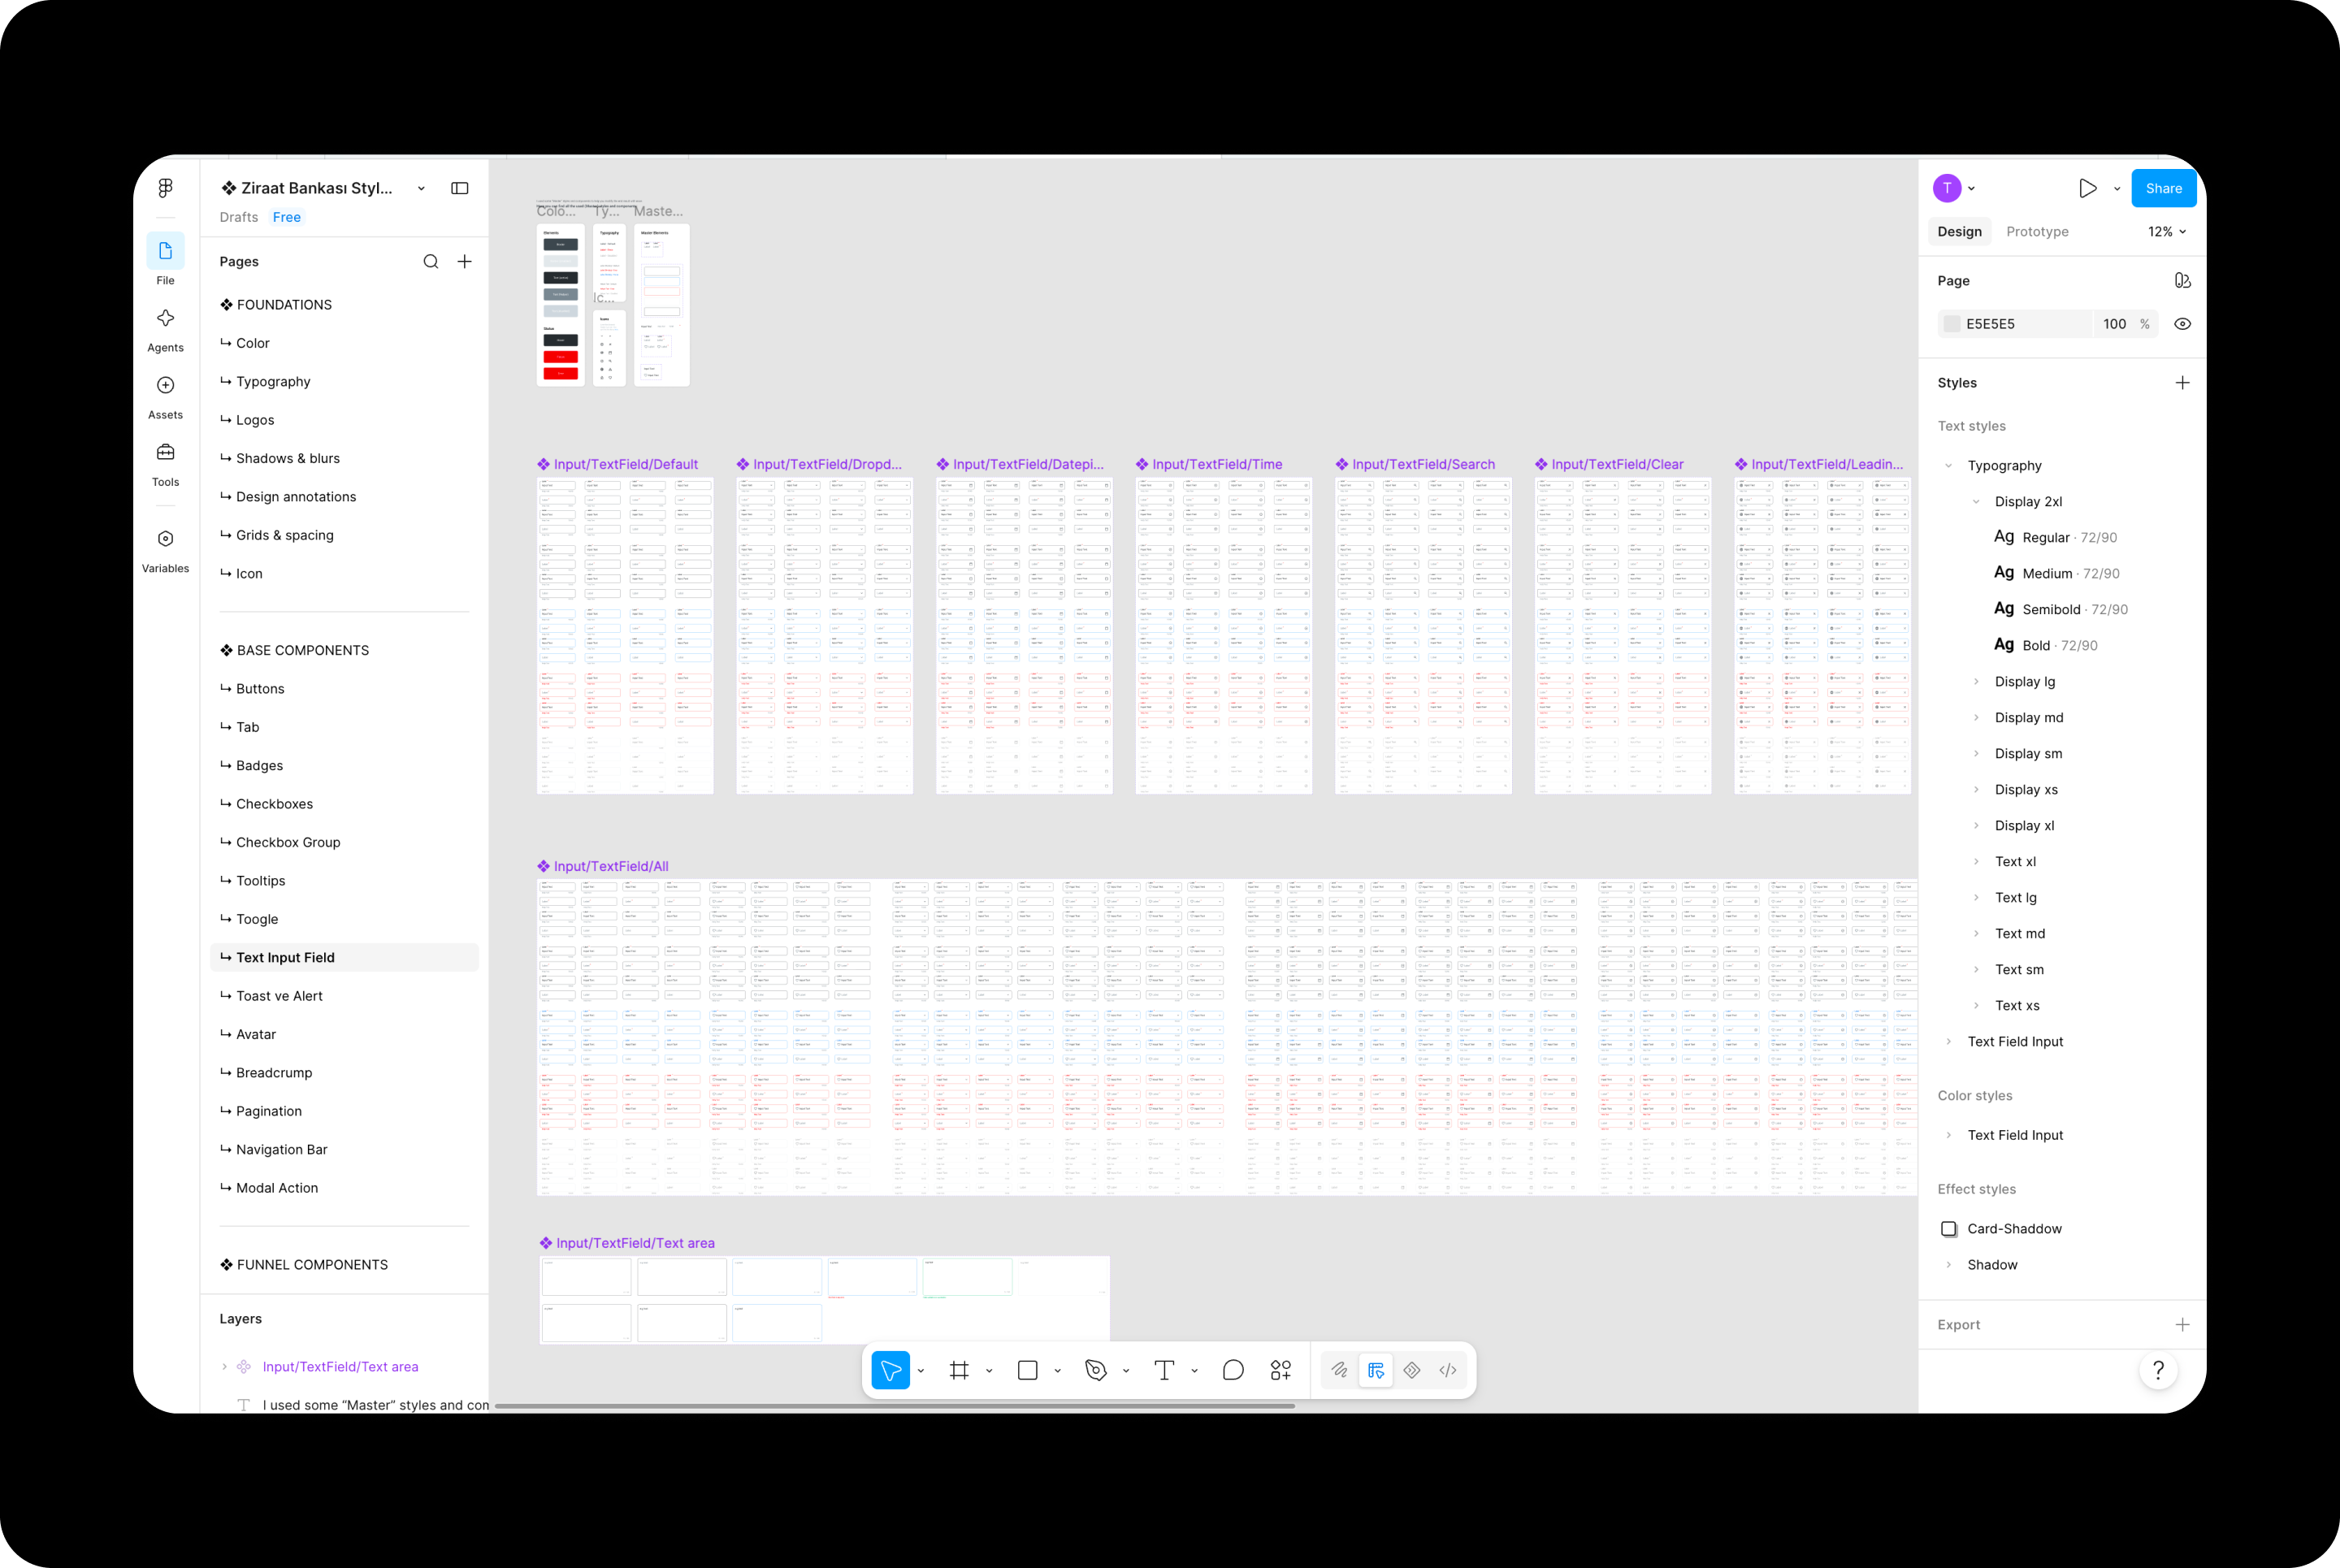Image resolution: width=2340 pixels, height=1568 pixels.
Task: Open the Variables sidebar panel
Action: click(166, 539)
